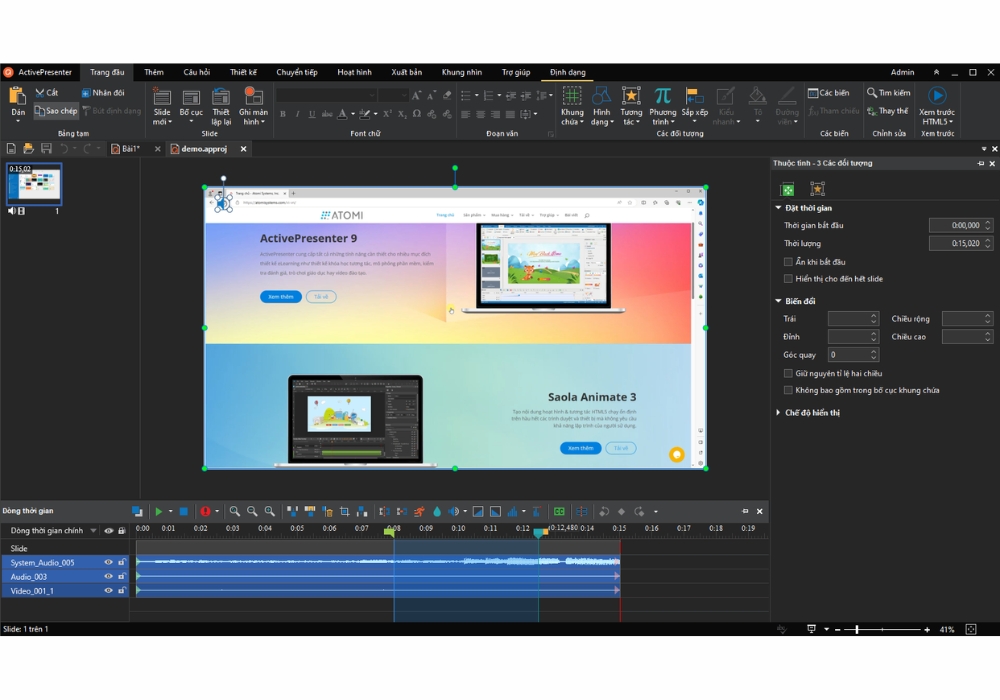Switch to the Câu hỏi tab
The image size is (1000, 700).
[x=196, y=72]
